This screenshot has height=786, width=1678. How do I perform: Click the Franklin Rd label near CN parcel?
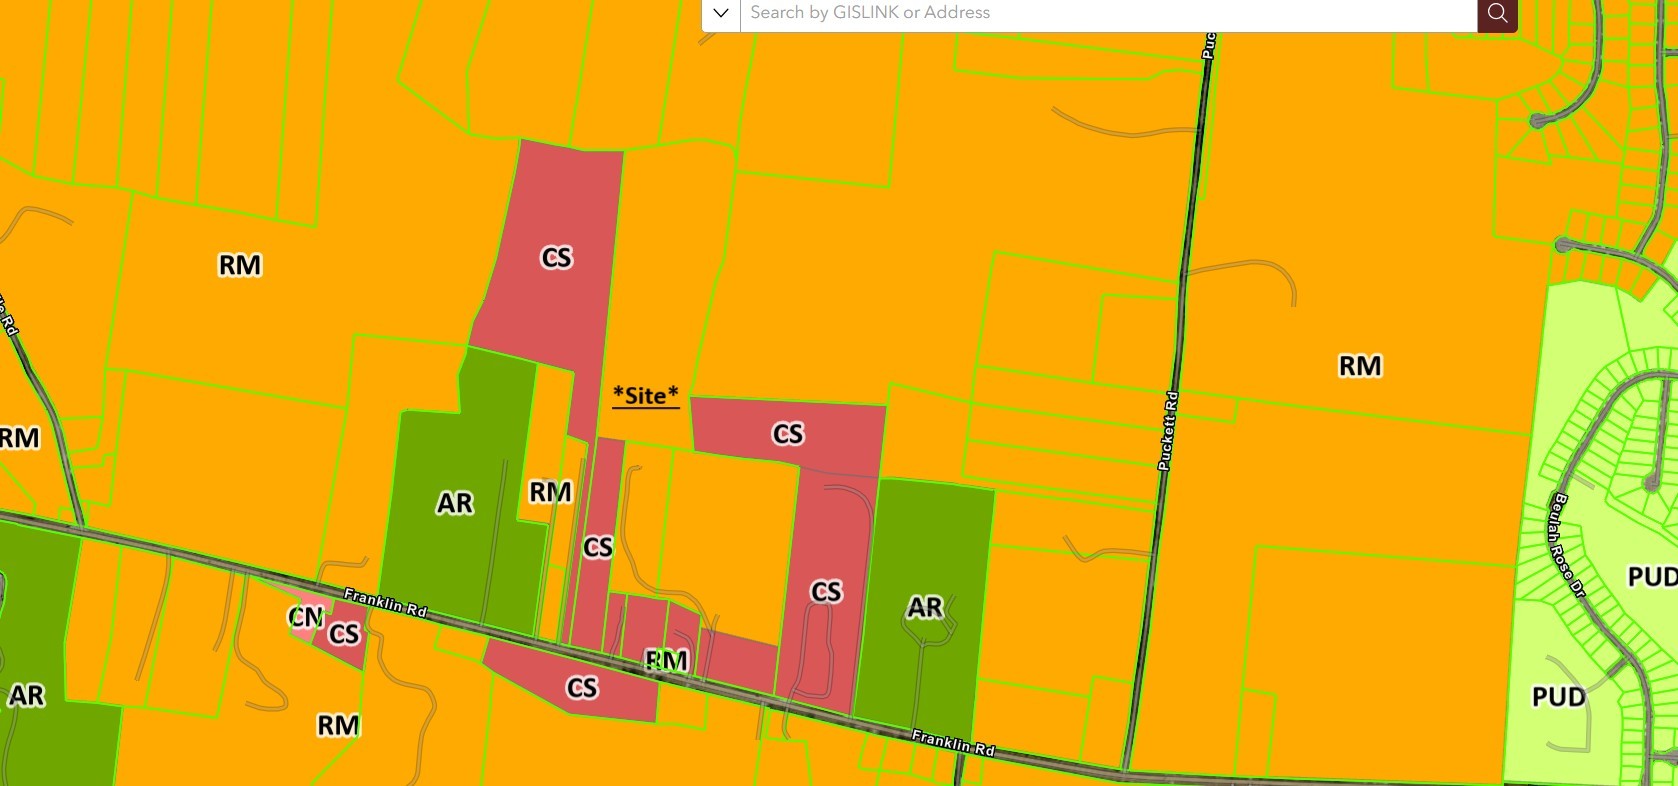pos(385,601)
